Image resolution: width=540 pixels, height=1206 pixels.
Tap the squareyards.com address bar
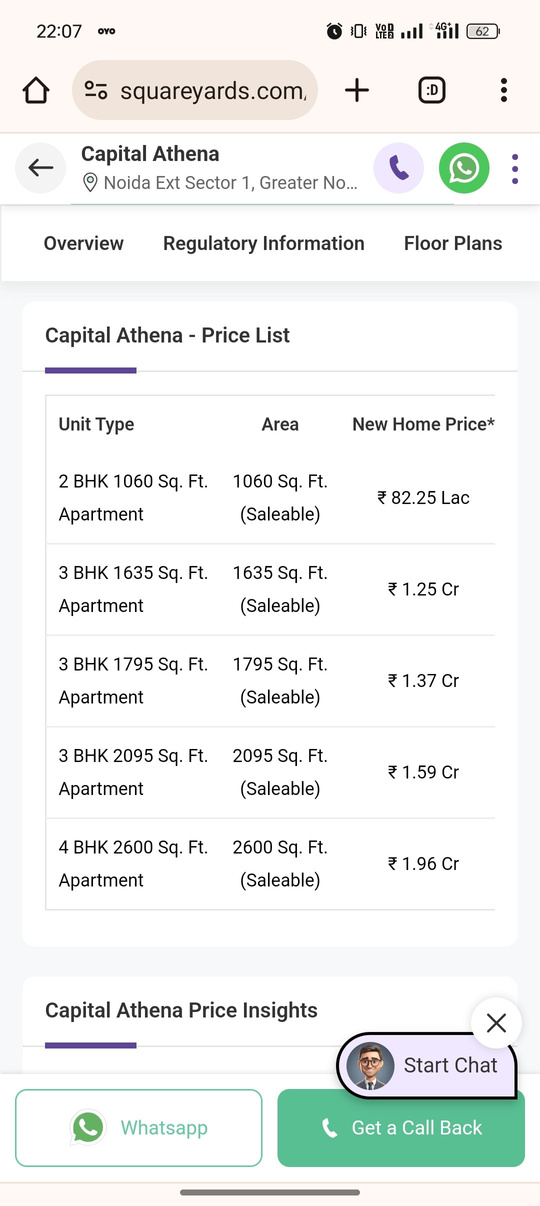(195, 91)
